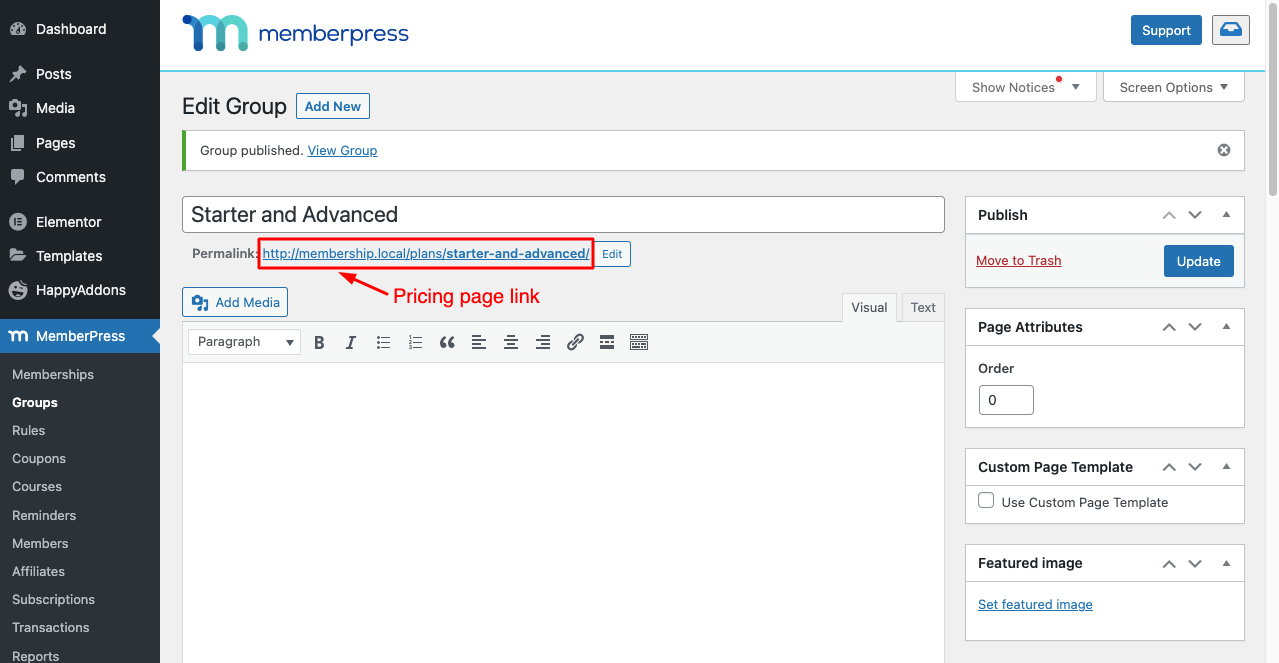The height and width of the screenshot is (663, 1279).
Task: Click the Bold formatting icon
Action: [x=319, y=342]
